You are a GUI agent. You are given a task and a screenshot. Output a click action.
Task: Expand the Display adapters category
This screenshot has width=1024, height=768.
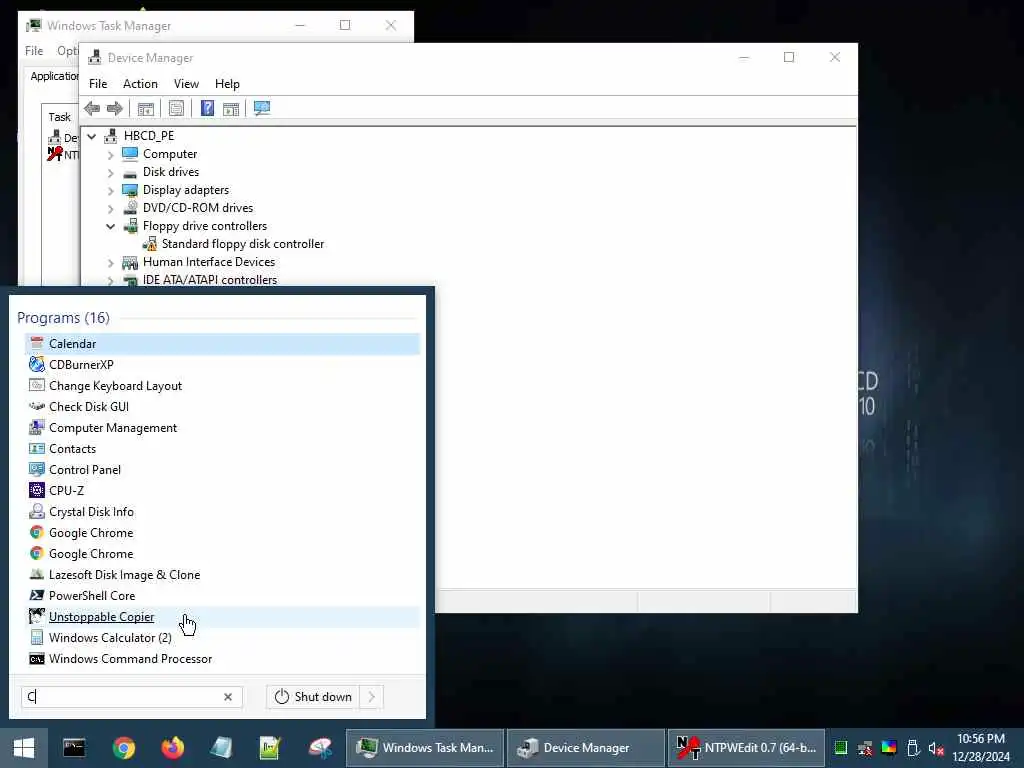point(110,191)
